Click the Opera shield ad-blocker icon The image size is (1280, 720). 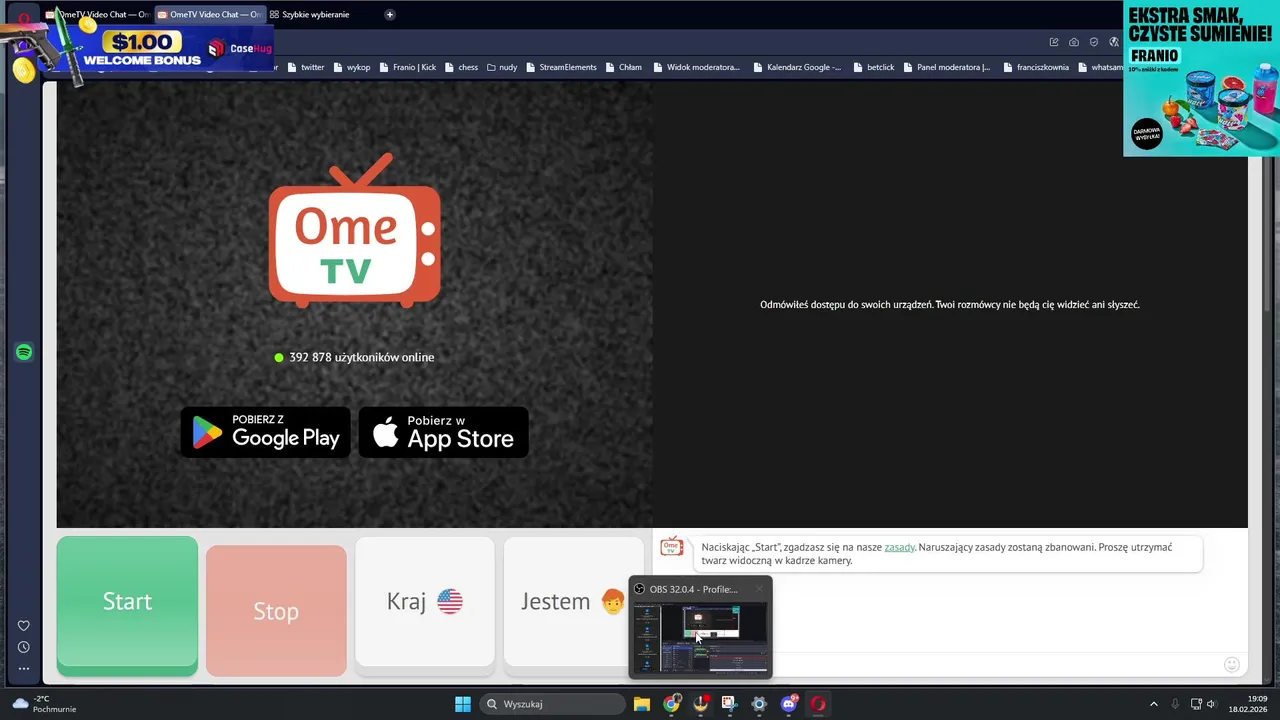[1094, 42]
